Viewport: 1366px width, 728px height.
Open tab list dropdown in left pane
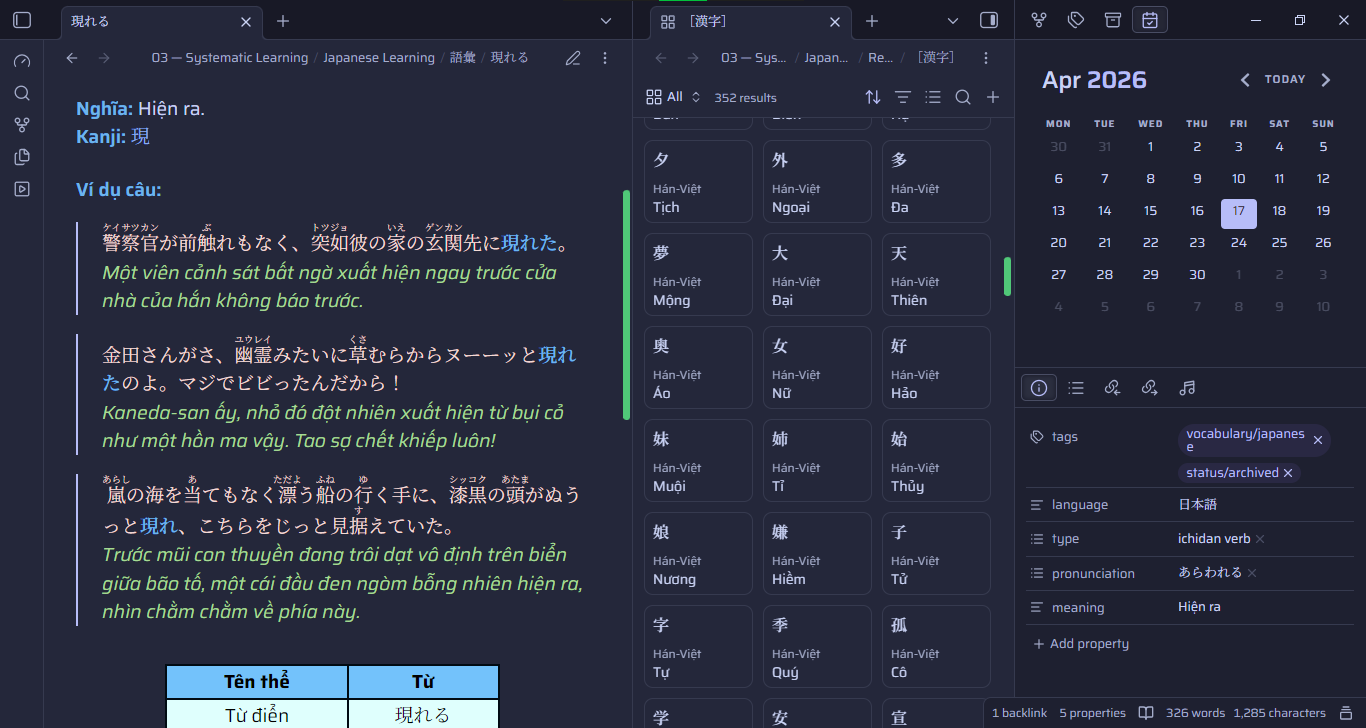tap(606, 21)
